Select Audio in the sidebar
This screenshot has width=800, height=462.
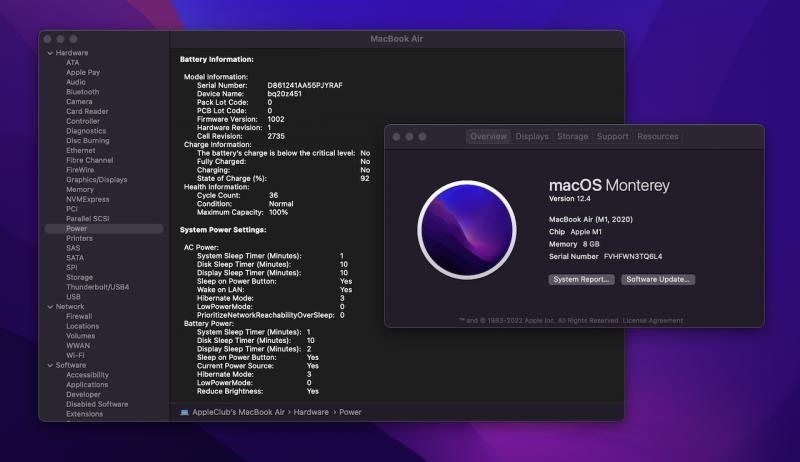point(76,82)
